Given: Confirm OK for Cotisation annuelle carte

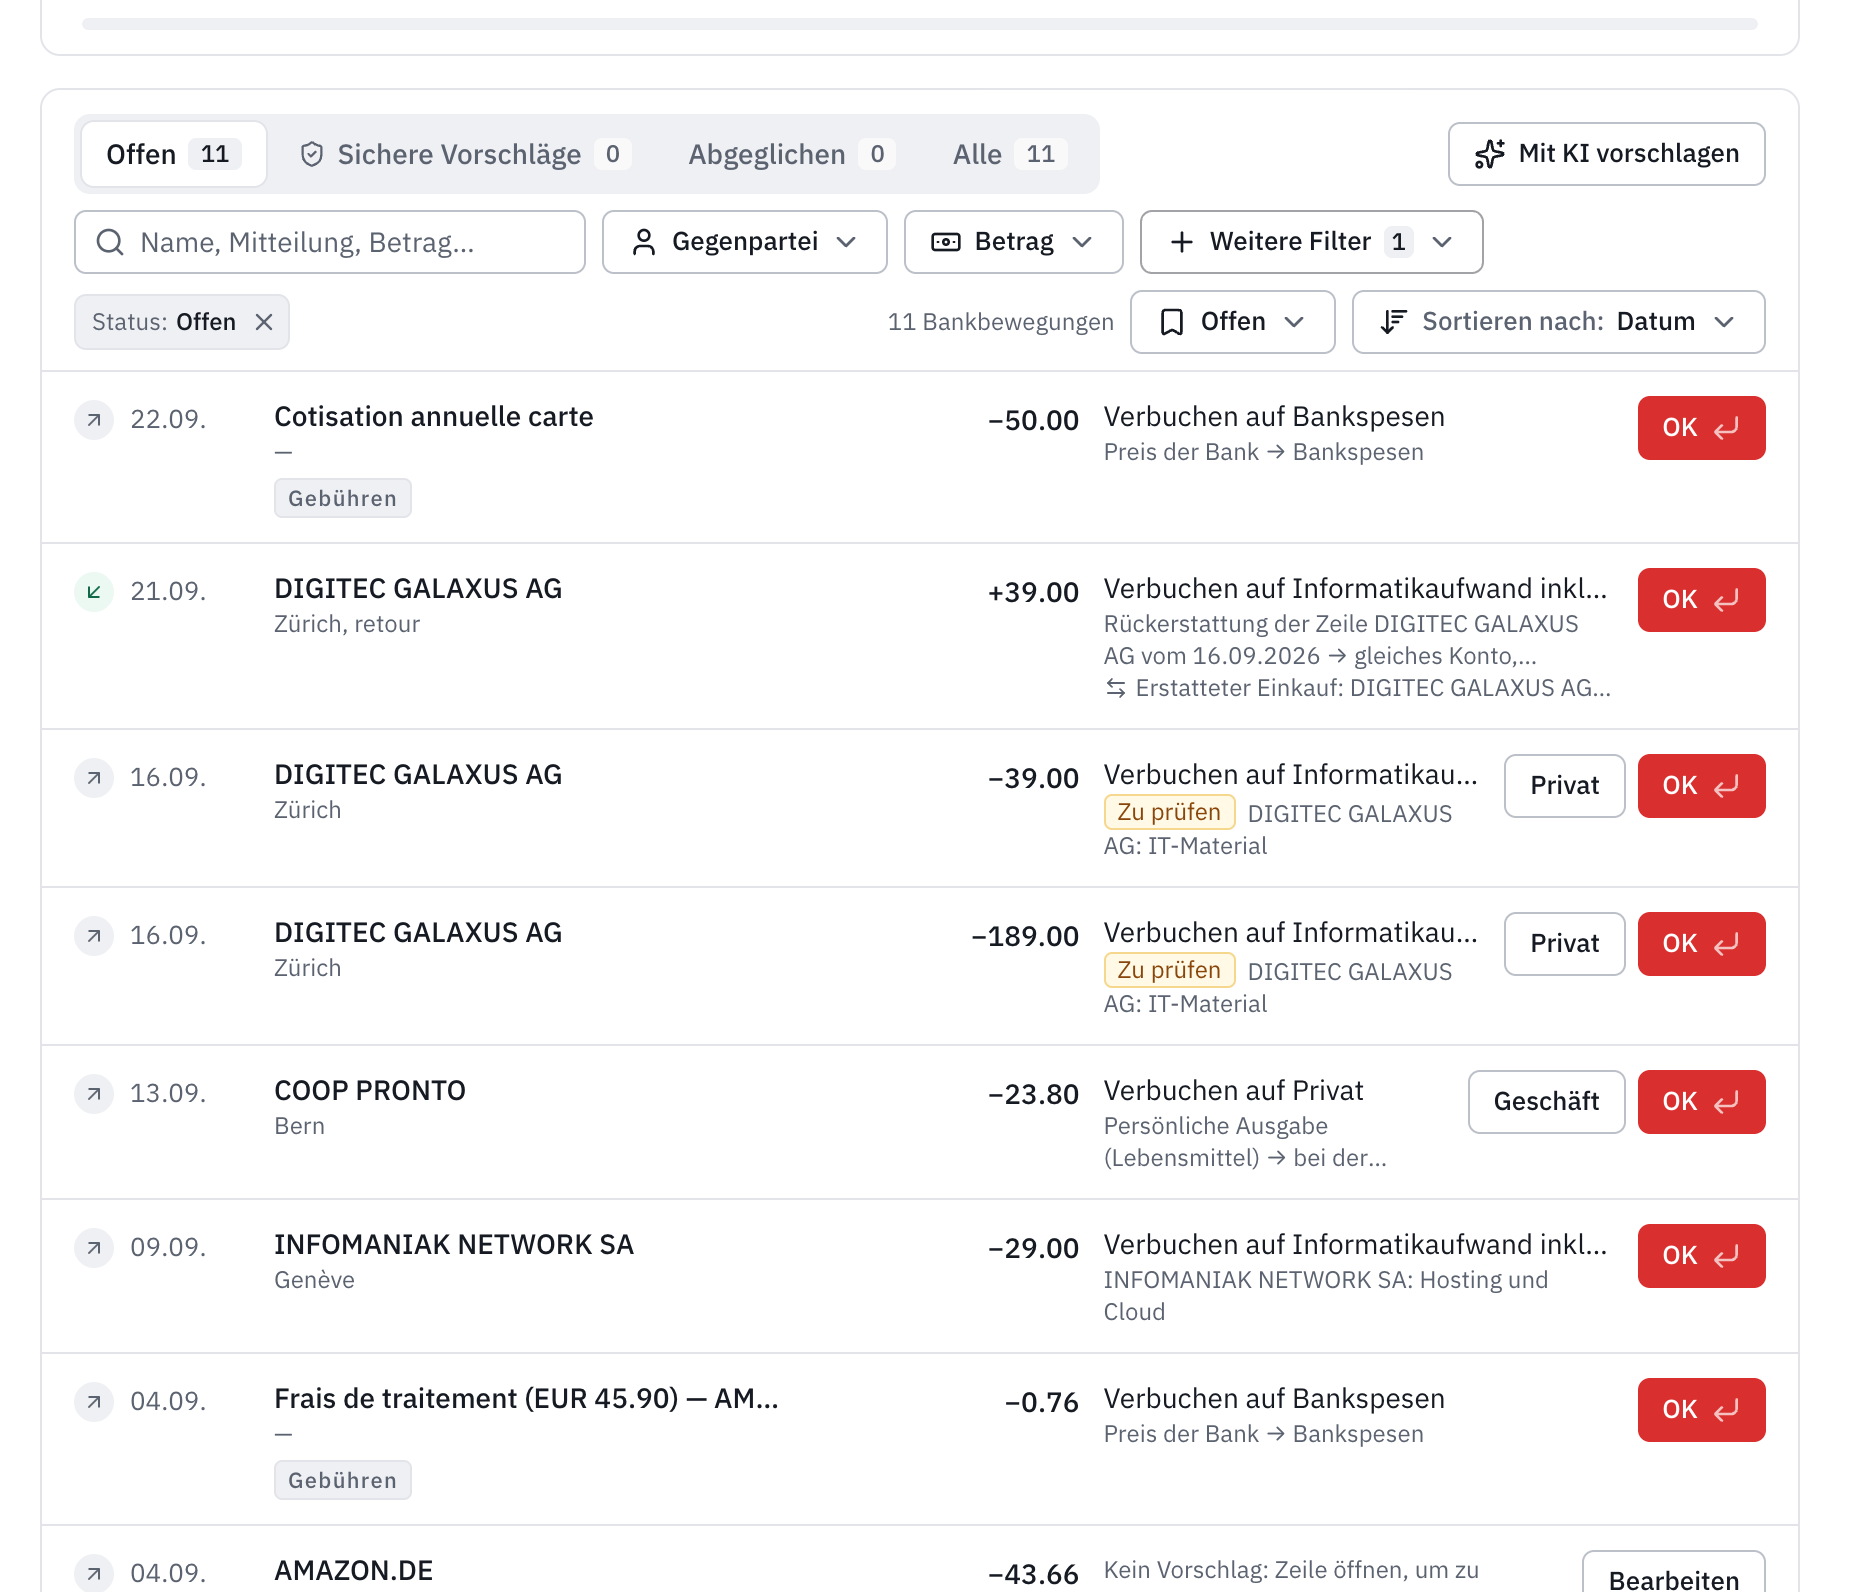Looking at the screenshot, I should [1701, 428].
